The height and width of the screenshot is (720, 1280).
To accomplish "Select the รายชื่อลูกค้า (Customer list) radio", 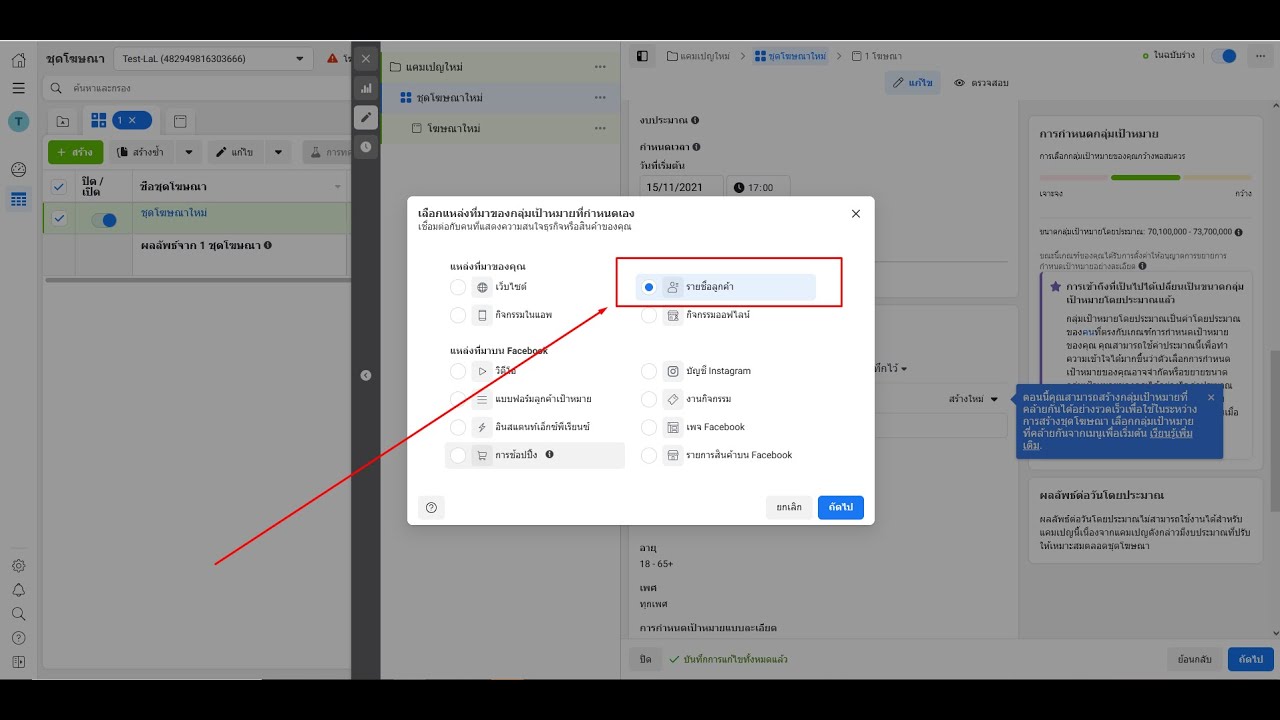I will pyautogui.click(x=649, y=287).
